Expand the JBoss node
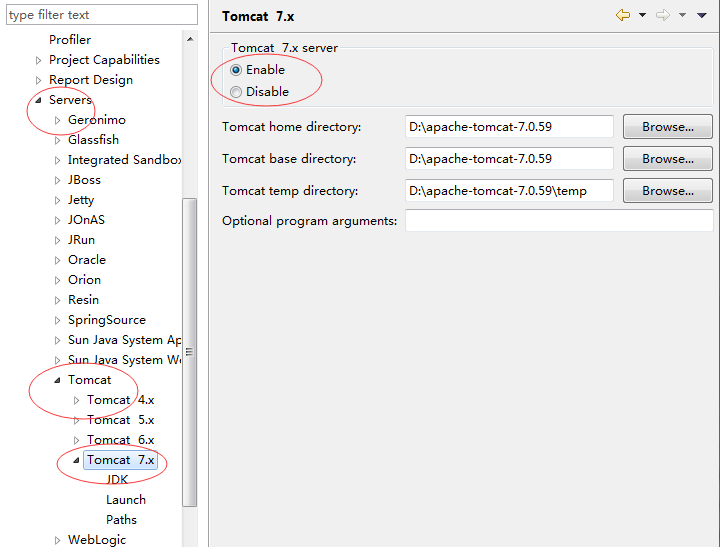The height and width of the screenshot is (547, 720). coord(57,180)
